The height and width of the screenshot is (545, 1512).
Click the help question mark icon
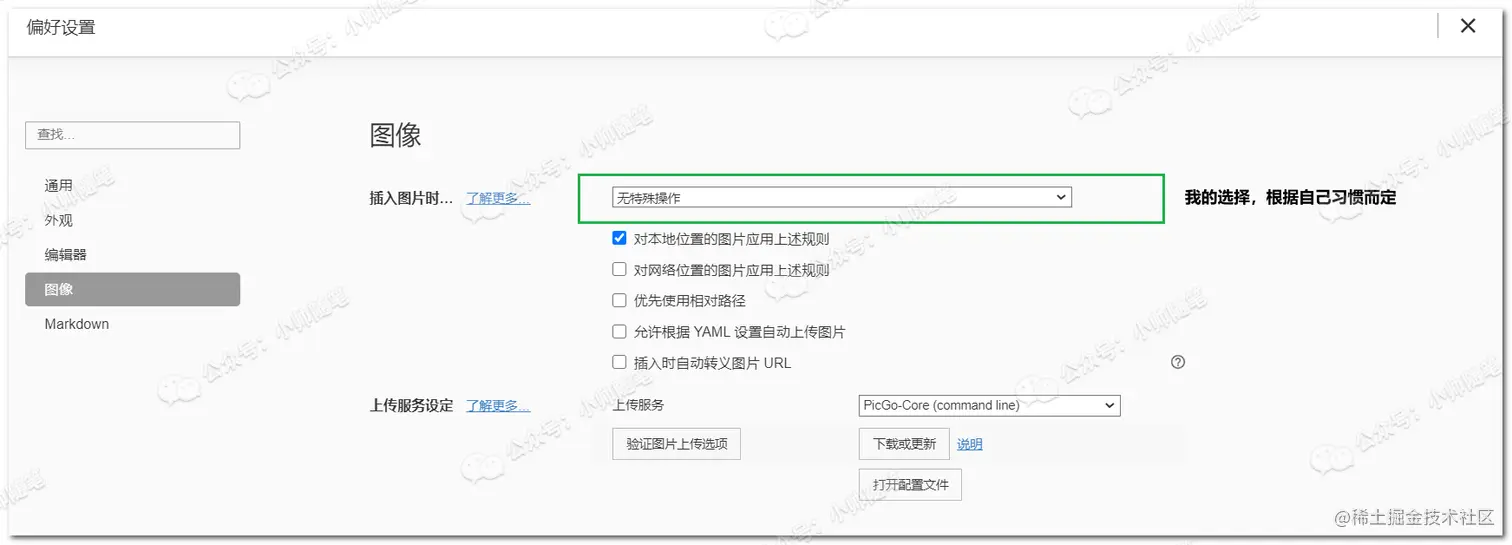(x=1177, y=362)
